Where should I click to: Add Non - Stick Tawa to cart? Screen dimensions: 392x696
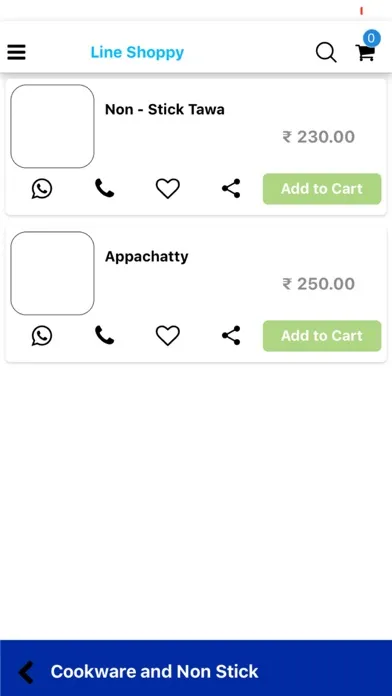pos(322,189)
